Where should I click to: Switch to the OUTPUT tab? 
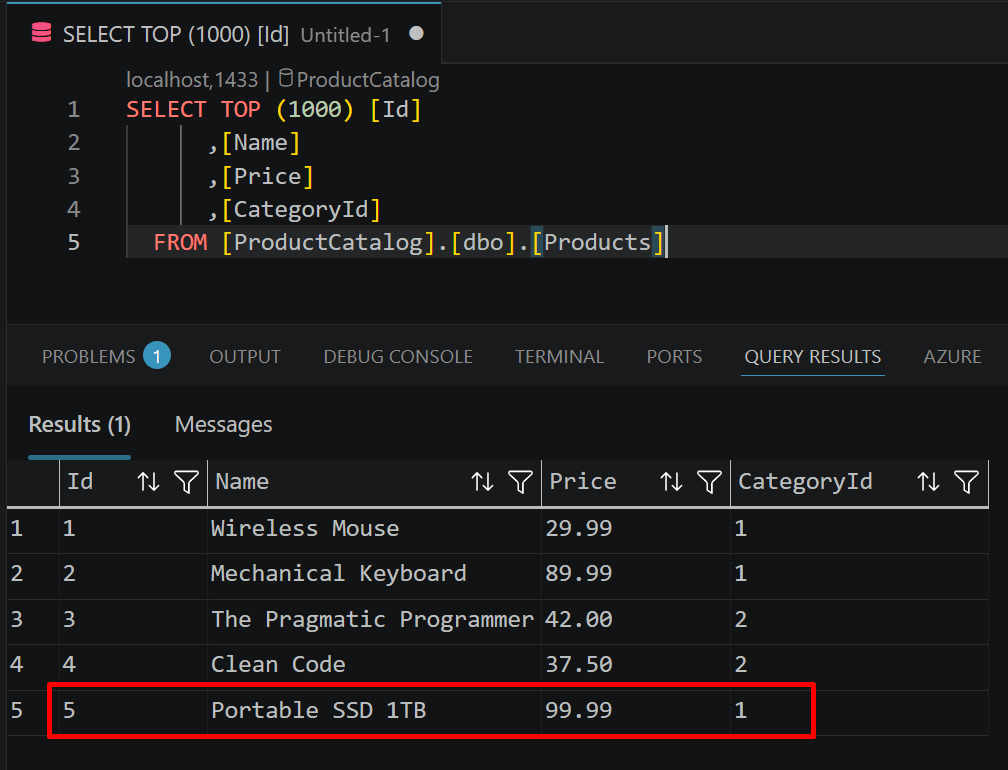tap(245, 357)
